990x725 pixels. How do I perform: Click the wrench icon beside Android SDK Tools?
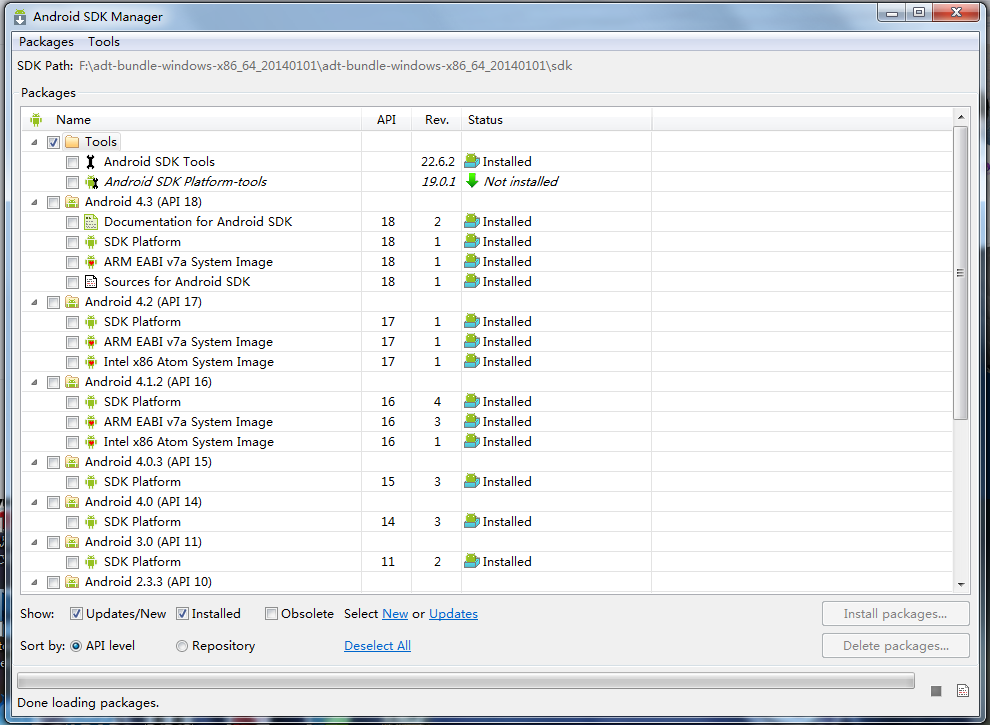coord(91,162)
